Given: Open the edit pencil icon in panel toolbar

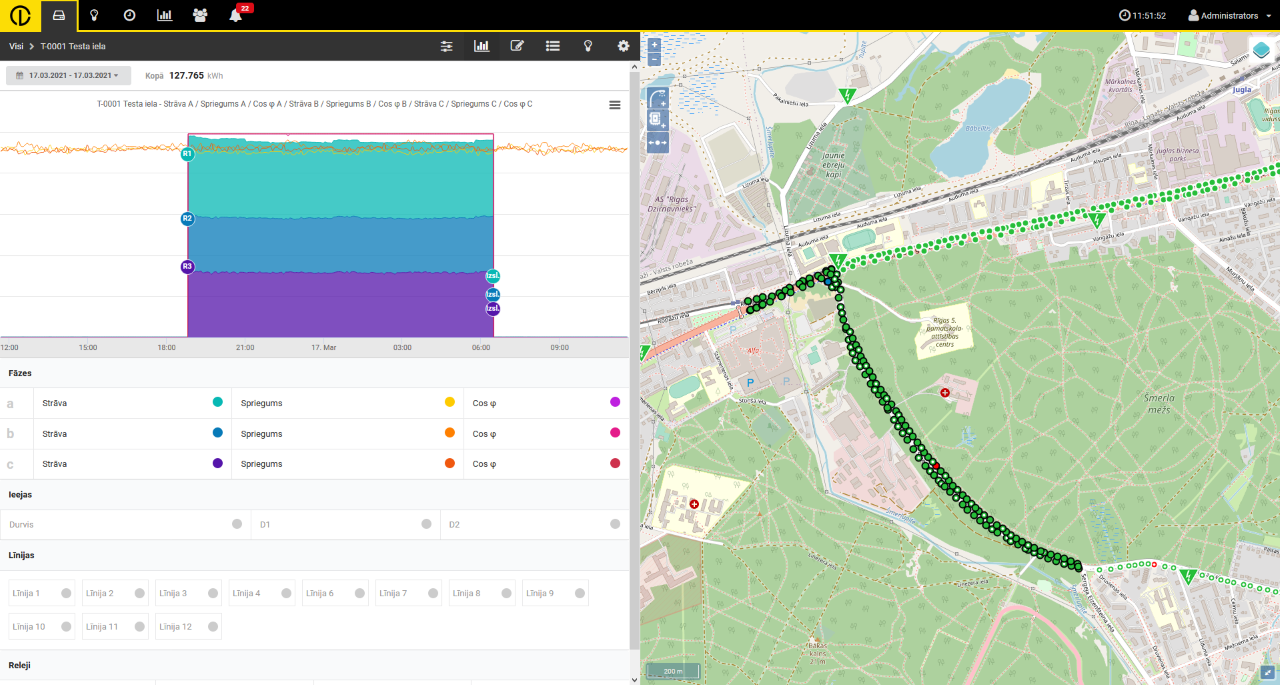Looking at the screenshot, I should coord(517,46).
